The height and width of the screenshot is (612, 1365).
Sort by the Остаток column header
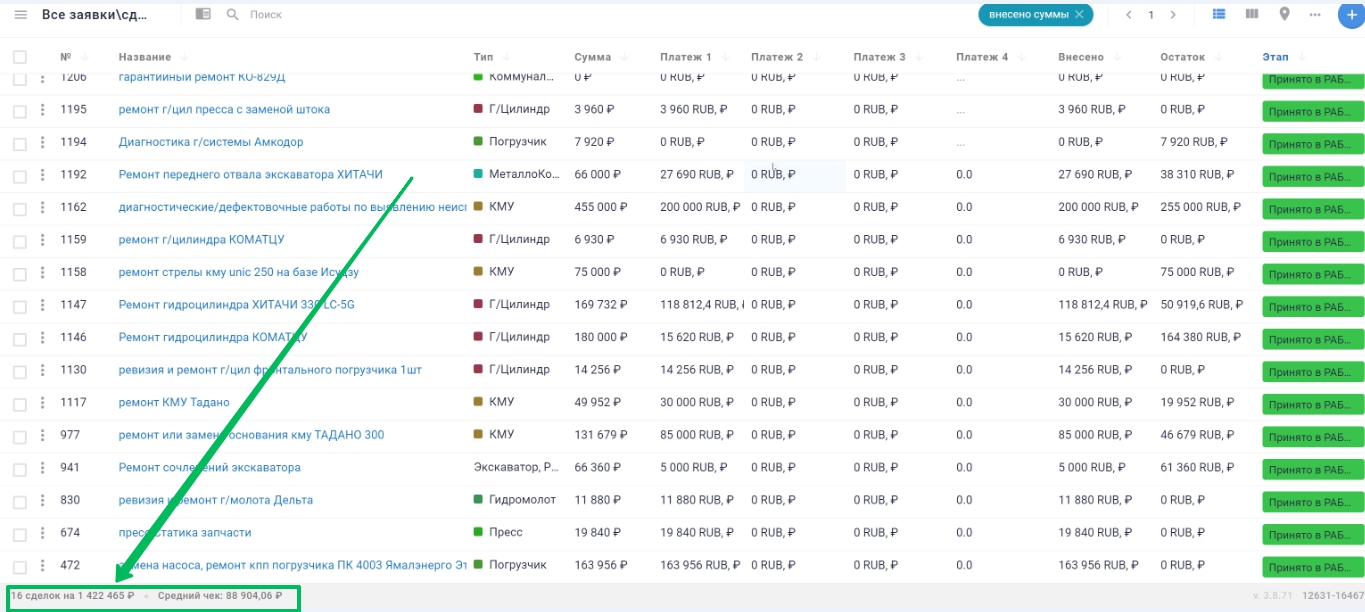click(1182, 57)
